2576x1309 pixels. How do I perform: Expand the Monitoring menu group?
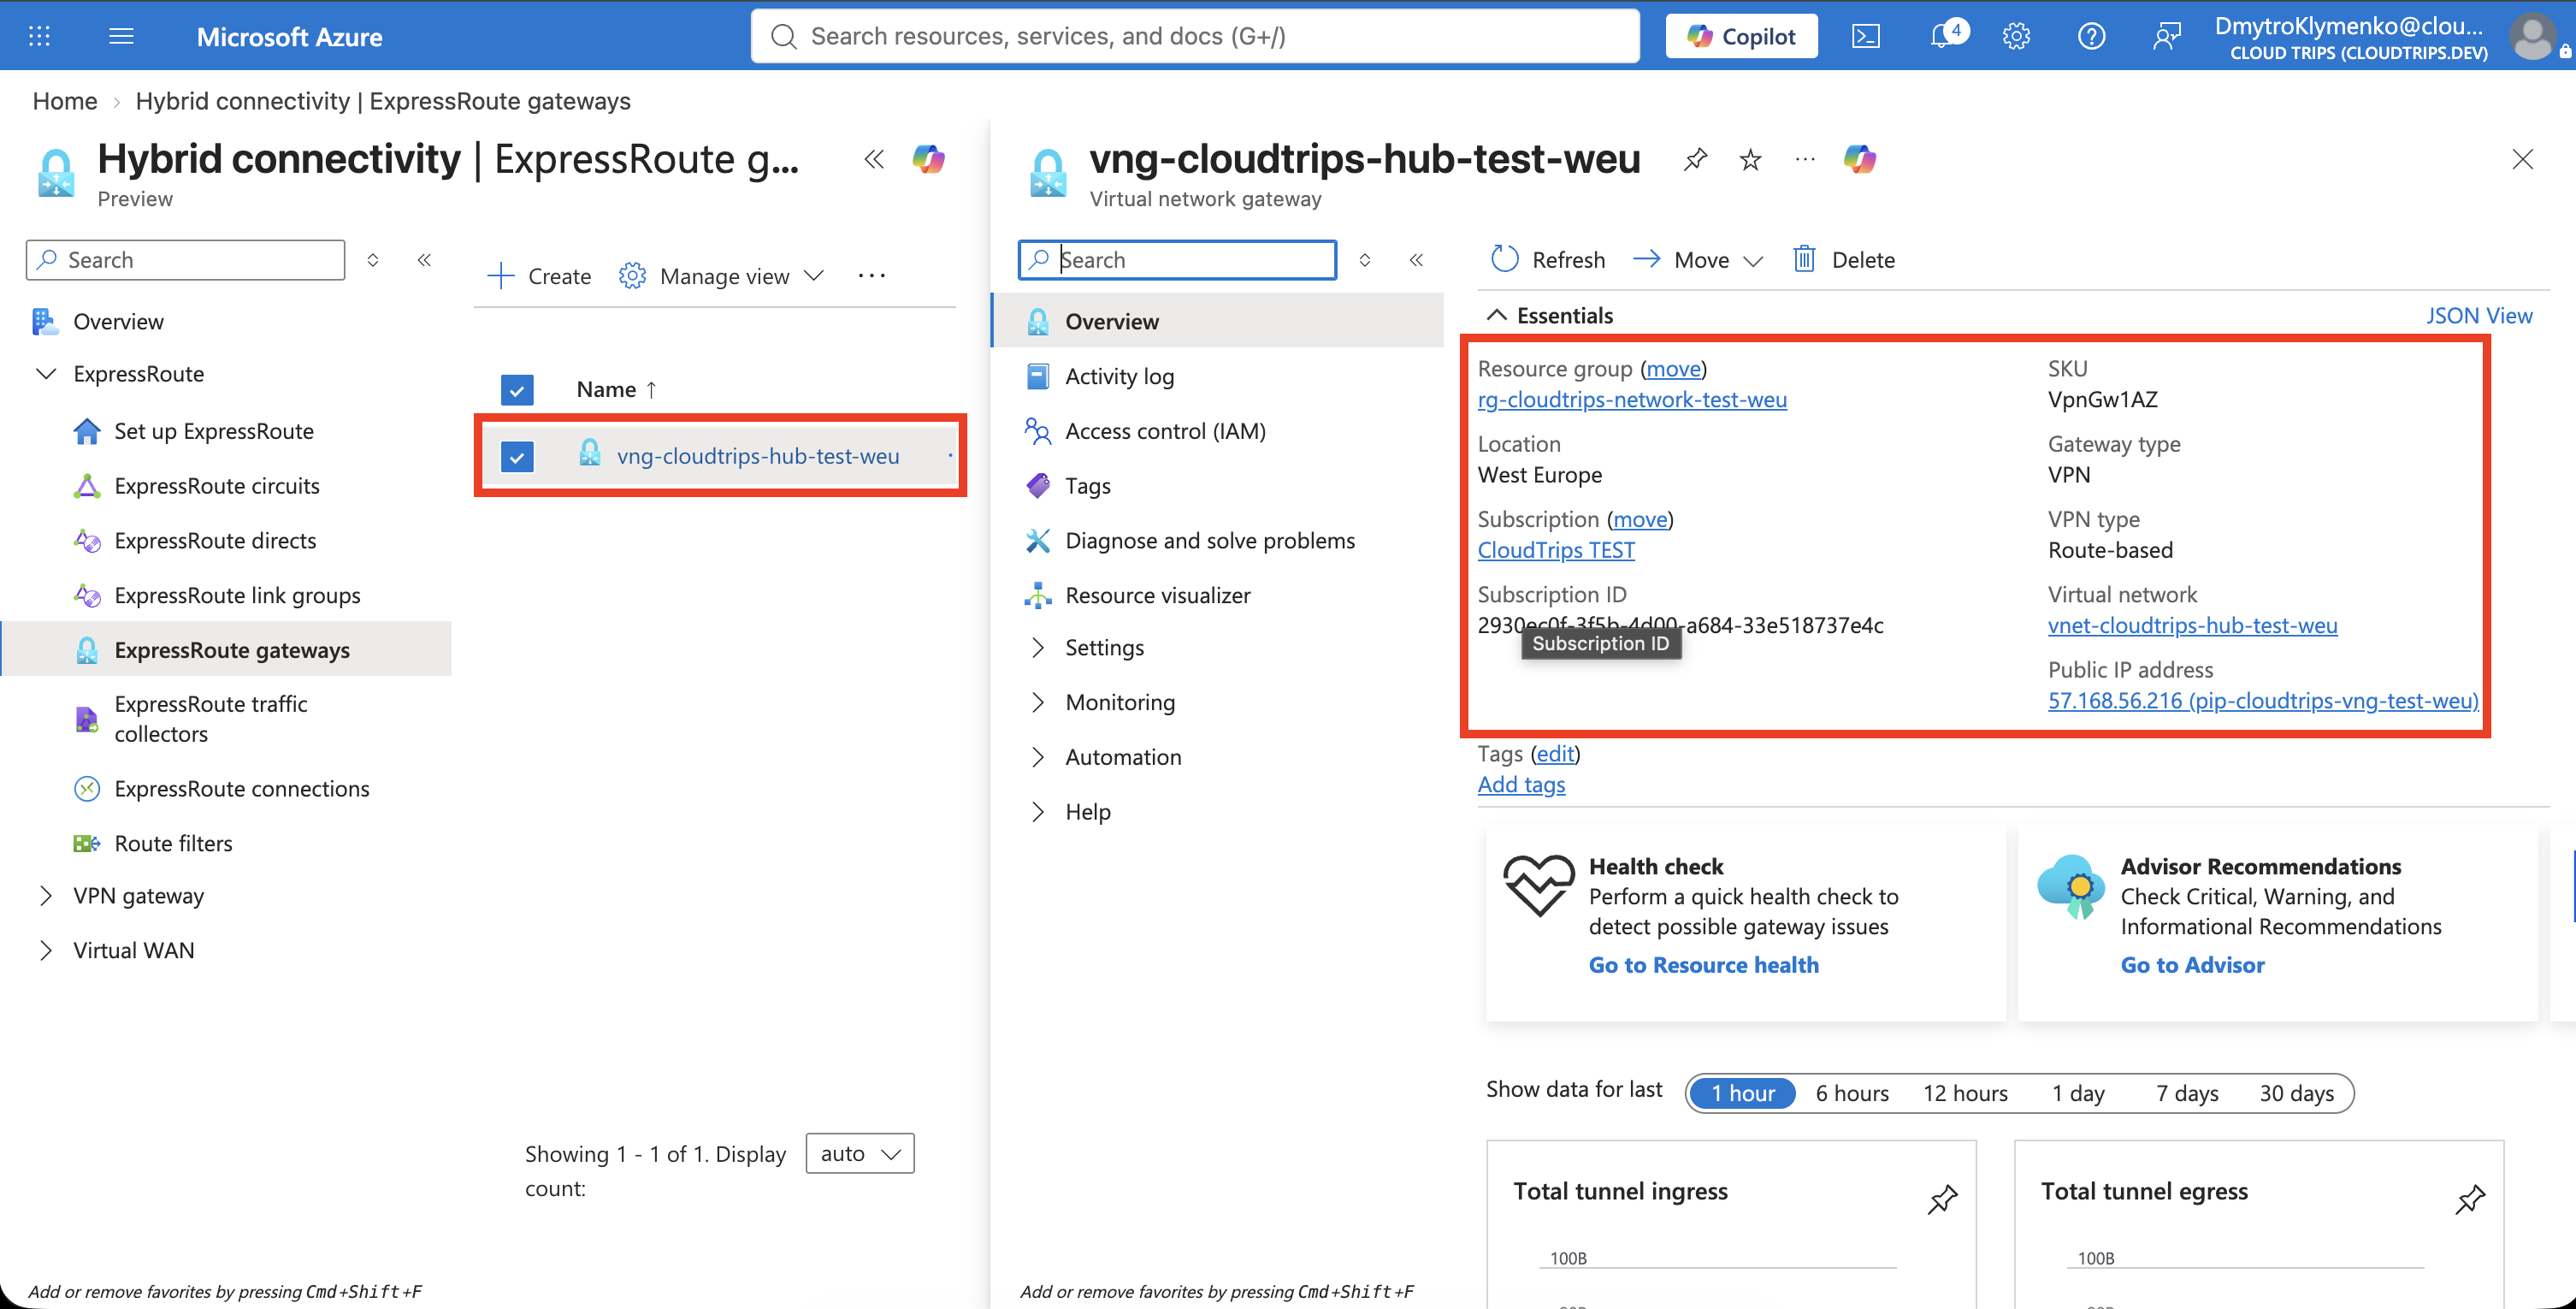[x=1038, y=702]
